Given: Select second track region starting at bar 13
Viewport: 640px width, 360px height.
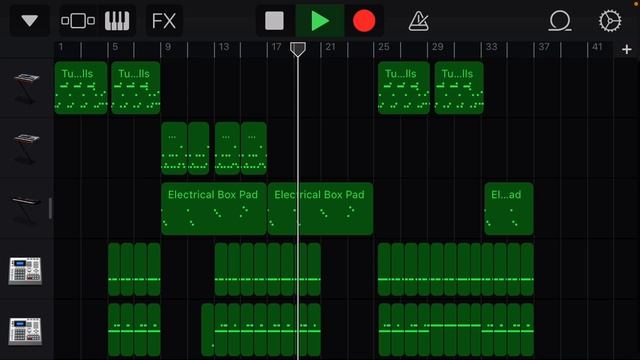Looking at the screenshot, I should [x=227, y=148].
